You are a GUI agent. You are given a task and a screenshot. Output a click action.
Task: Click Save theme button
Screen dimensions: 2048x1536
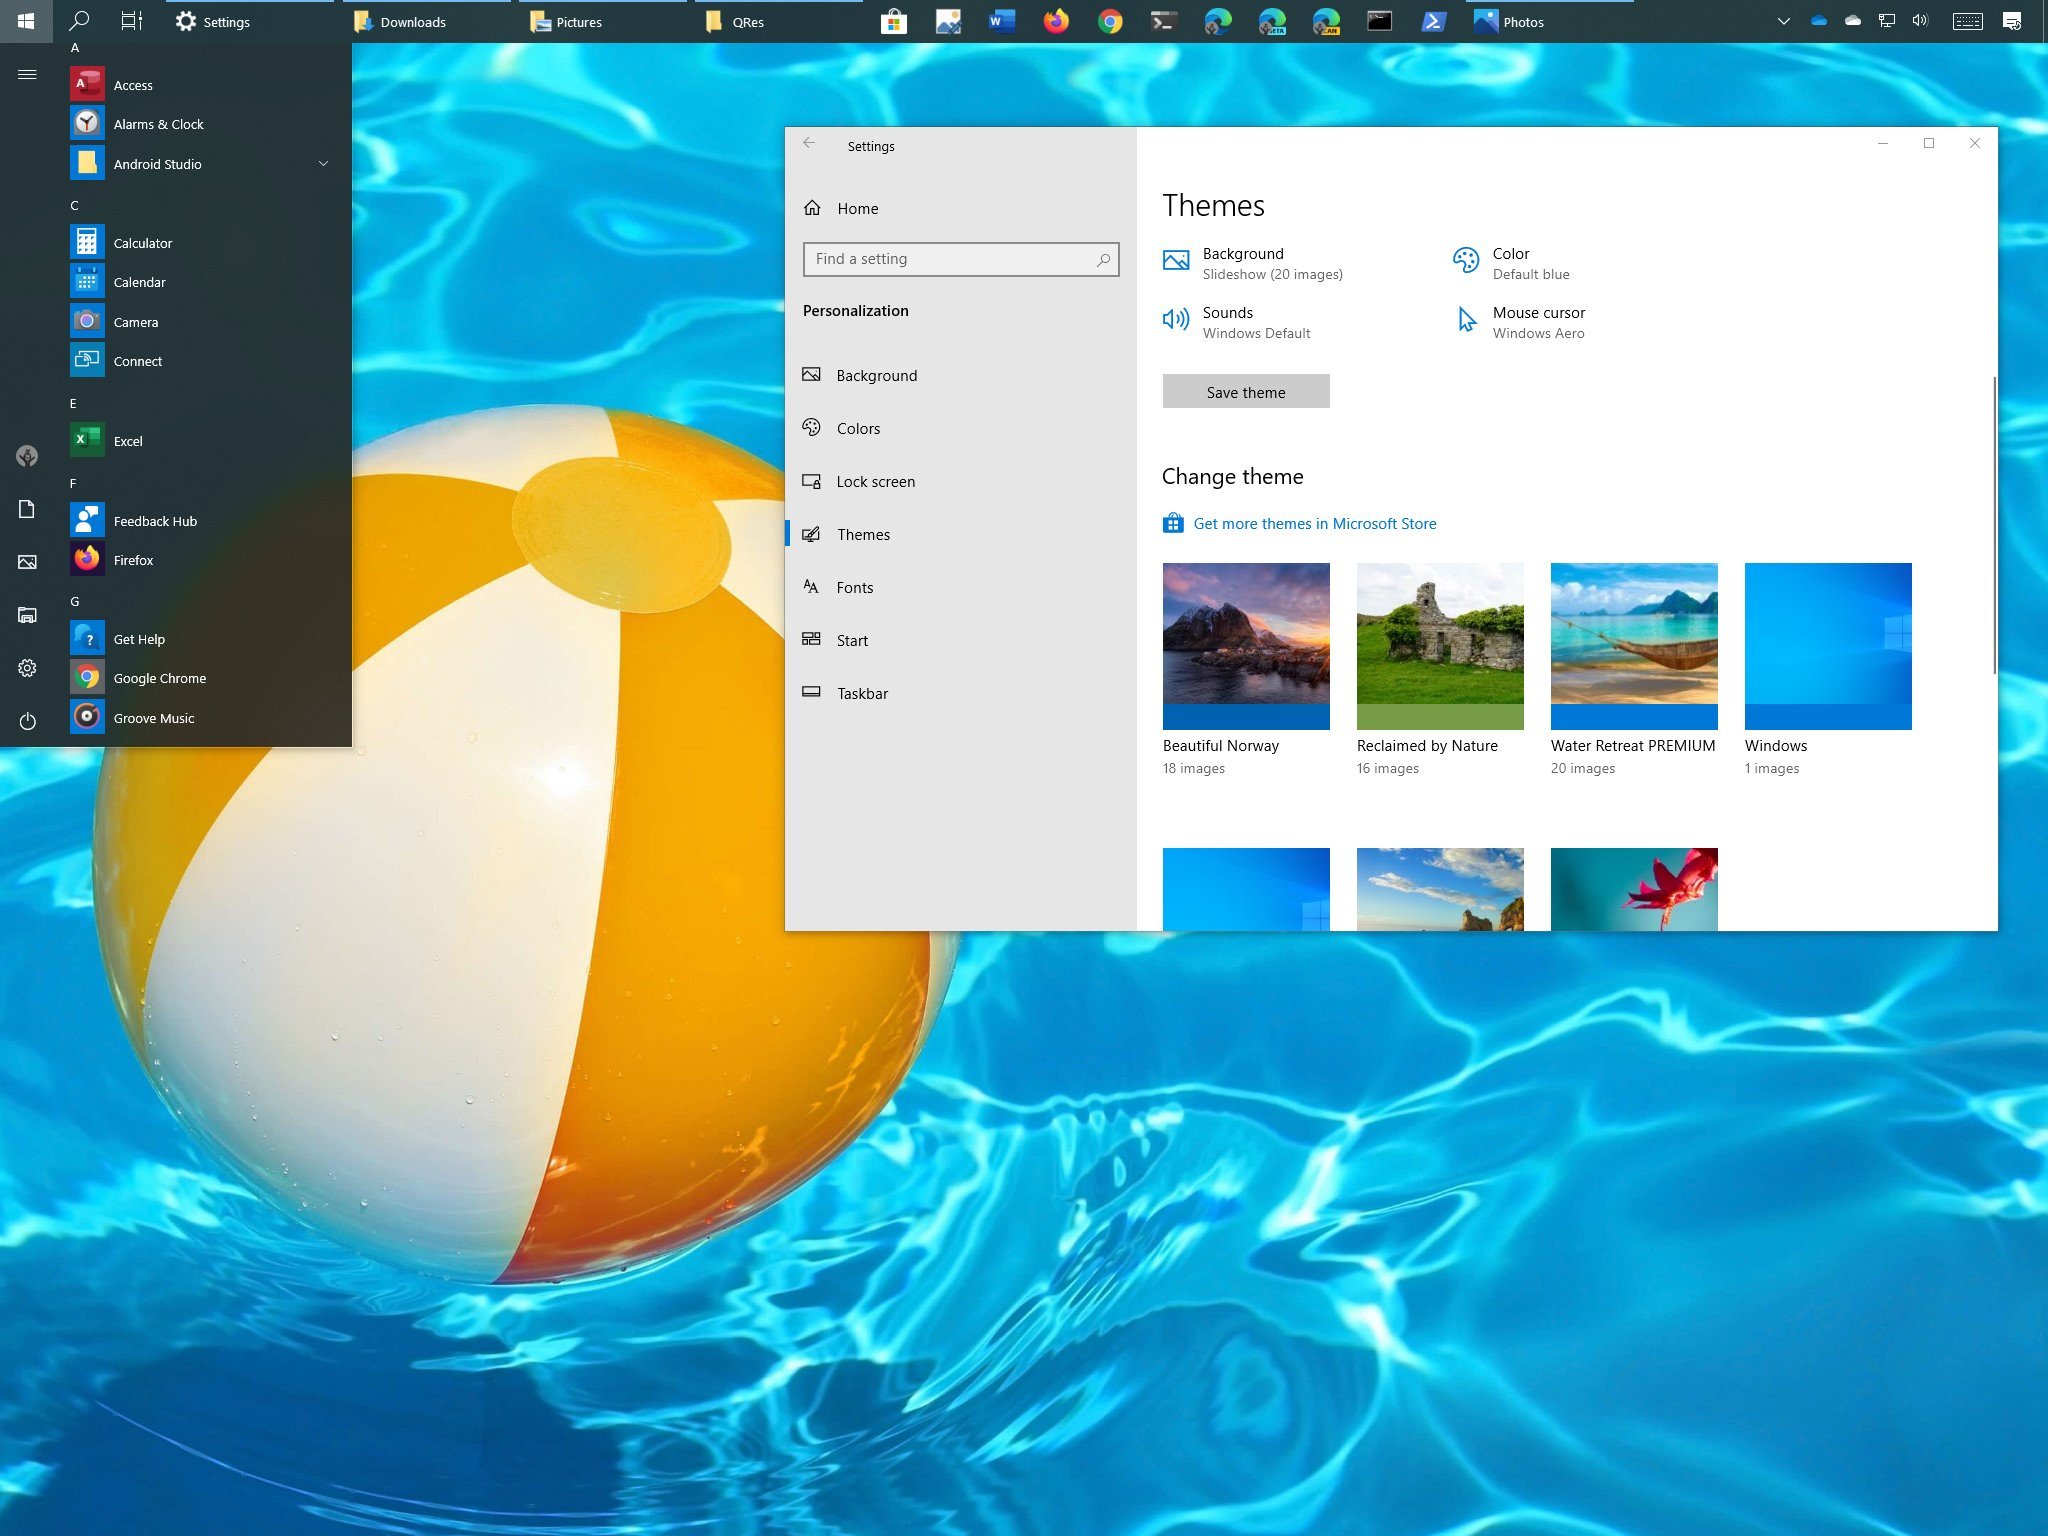pos(1247,390)
